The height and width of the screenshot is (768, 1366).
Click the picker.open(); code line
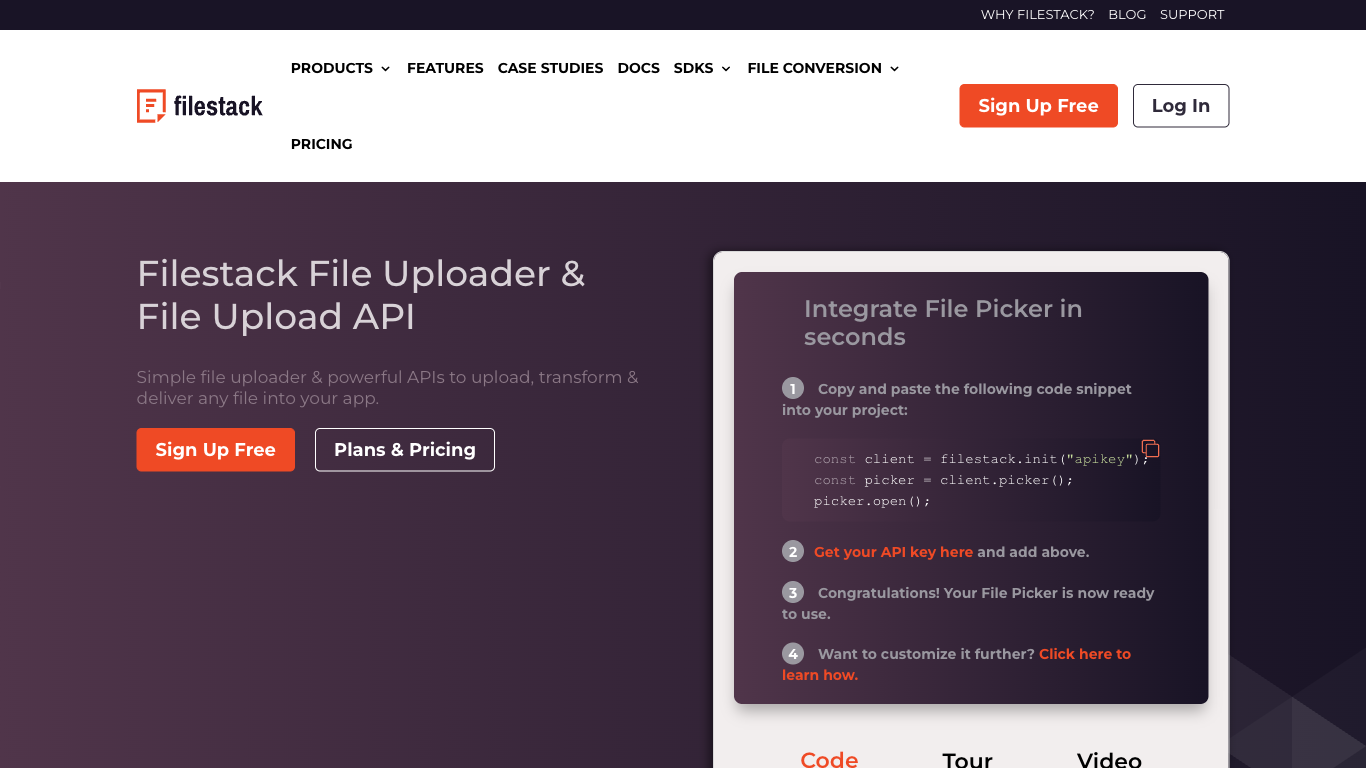[x=872, y=501]
